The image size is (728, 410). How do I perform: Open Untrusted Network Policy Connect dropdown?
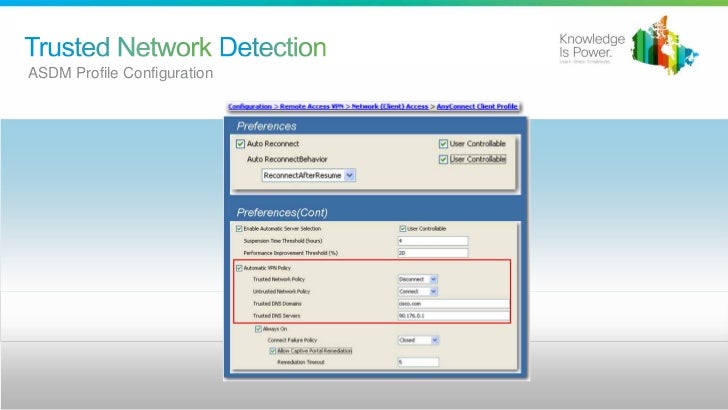[x=417, y=291]
